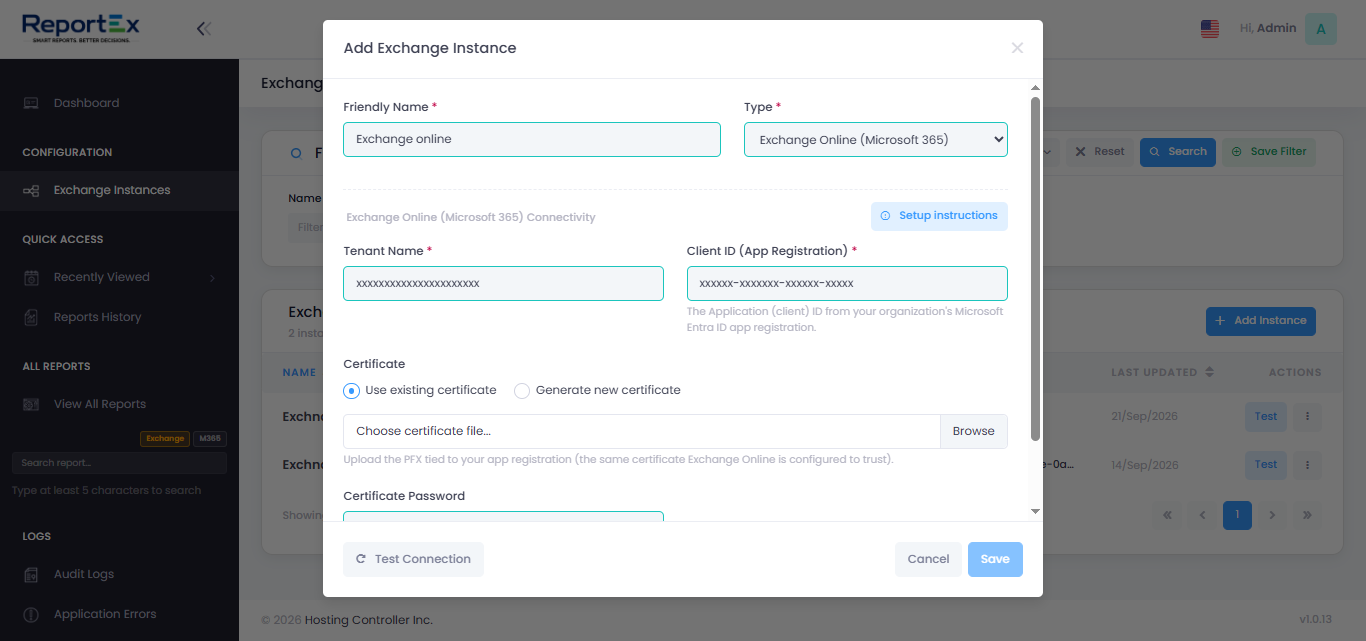Click the 14/Sep/2026 date cell
Viewport: 1366px width, 641px height.
[1145, 465]
